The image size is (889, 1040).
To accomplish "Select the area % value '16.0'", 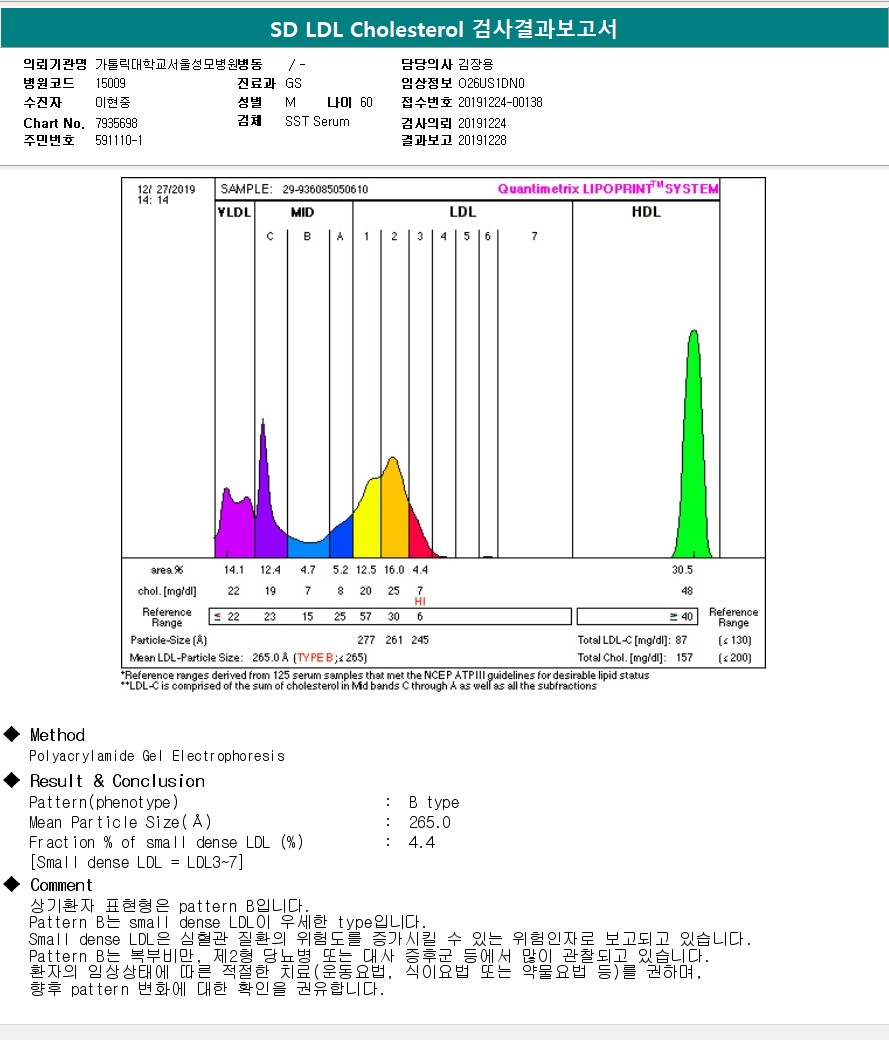I will [394, 570].
